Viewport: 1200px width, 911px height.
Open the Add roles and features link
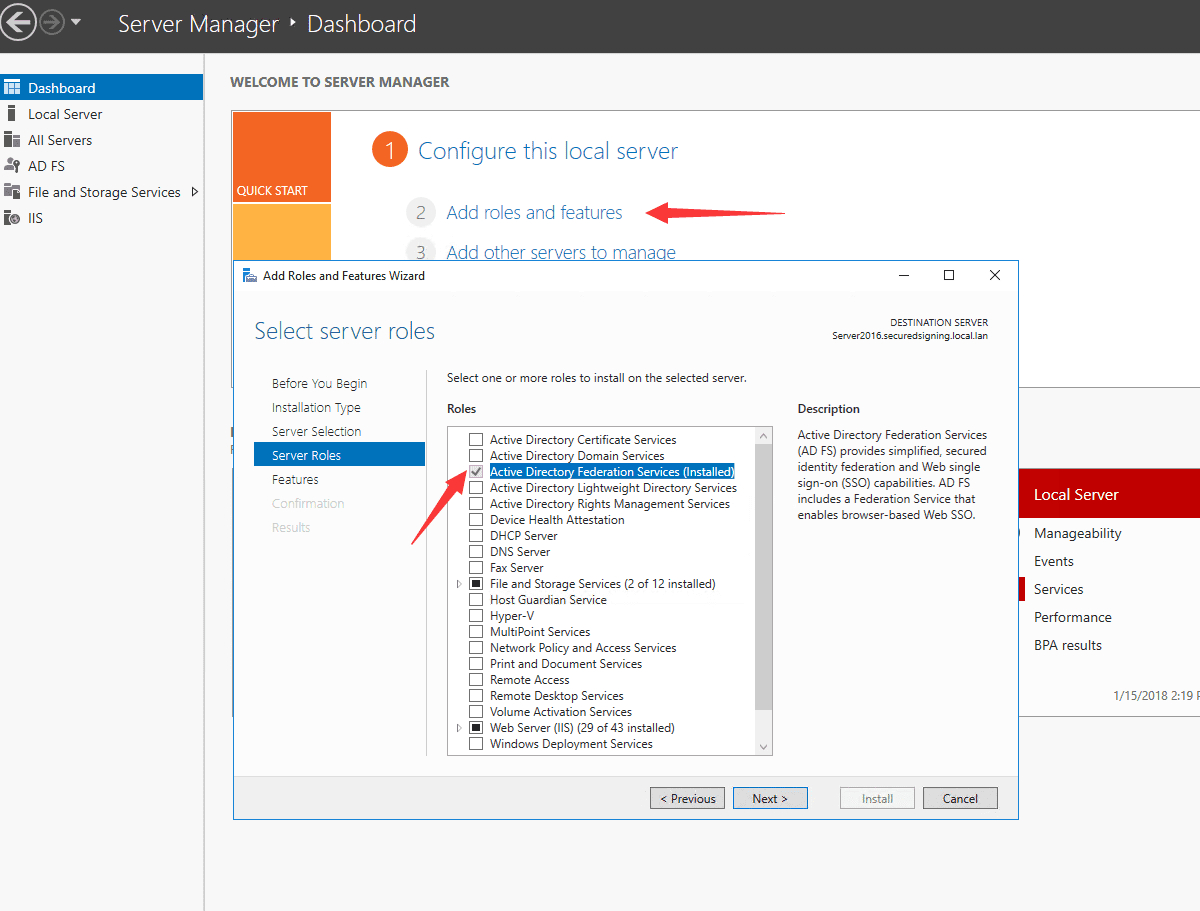[534, 212]
